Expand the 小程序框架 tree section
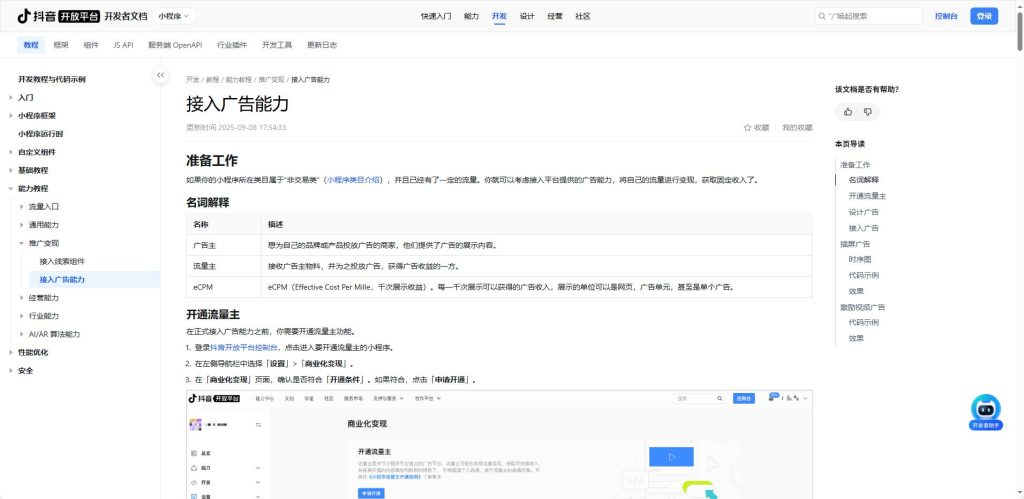This screenshot has height=499, width=1024. click(x=11, y=116)
